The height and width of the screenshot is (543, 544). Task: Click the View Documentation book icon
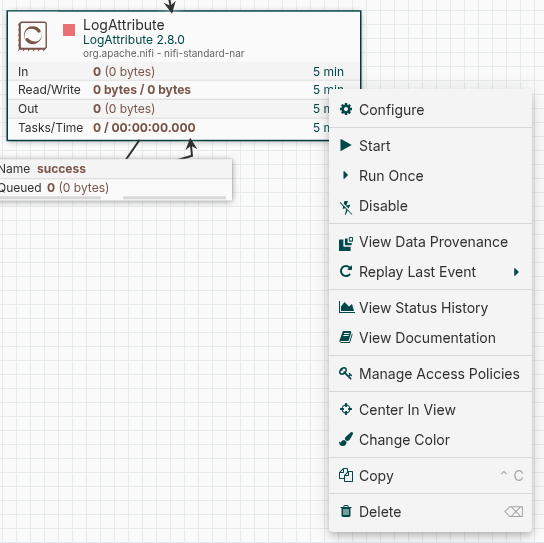click(x=346, y=337)
